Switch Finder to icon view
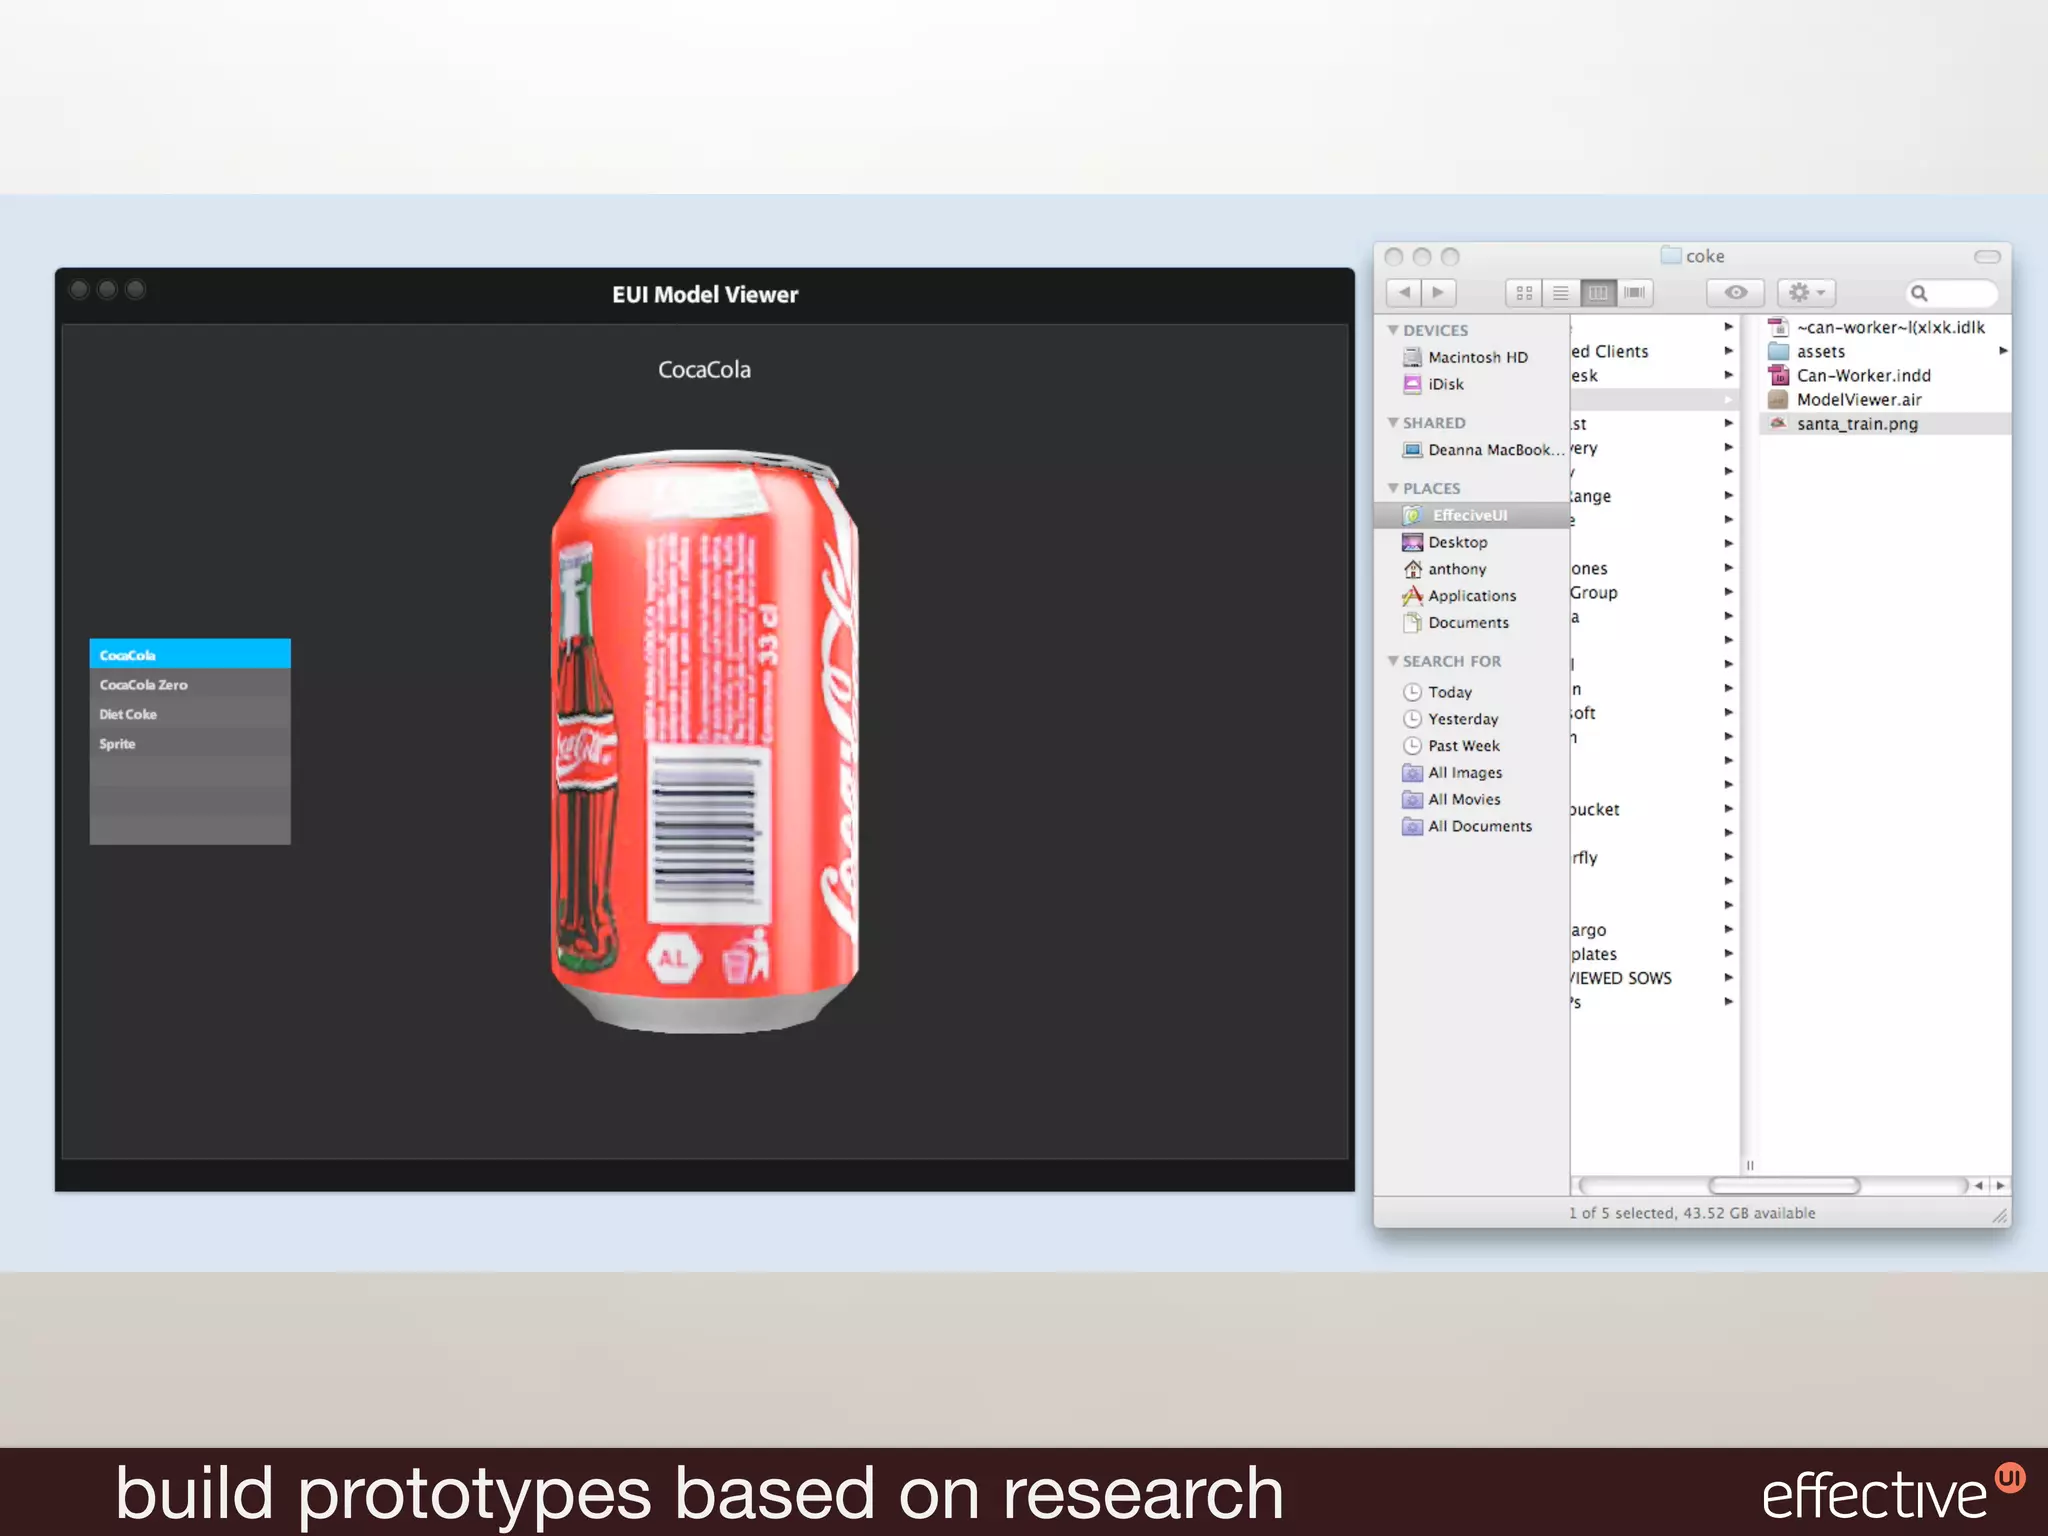 point(1524,293)
